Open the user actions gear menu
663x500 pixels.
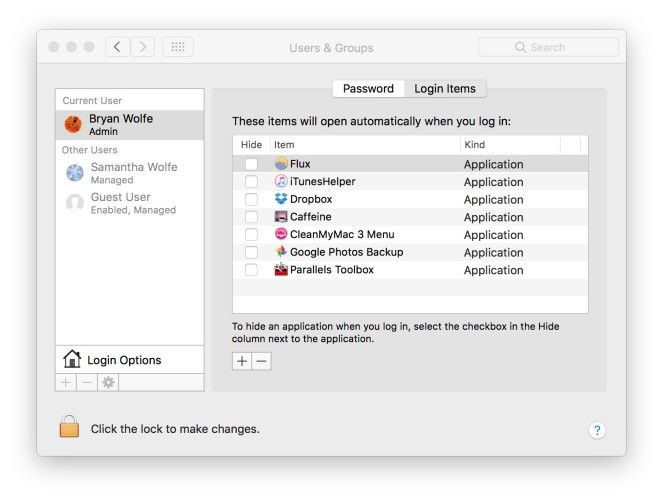point(108,383)
